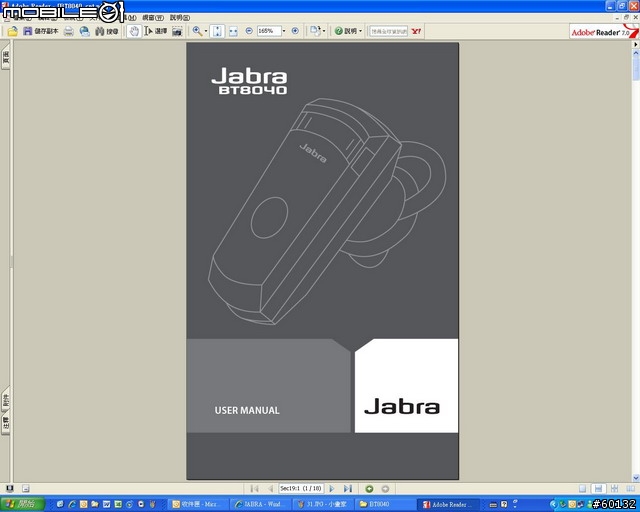Expand the Zoom tool dropdown arrow
This screenshot has height=512, width=640.
tap(206, 31)
